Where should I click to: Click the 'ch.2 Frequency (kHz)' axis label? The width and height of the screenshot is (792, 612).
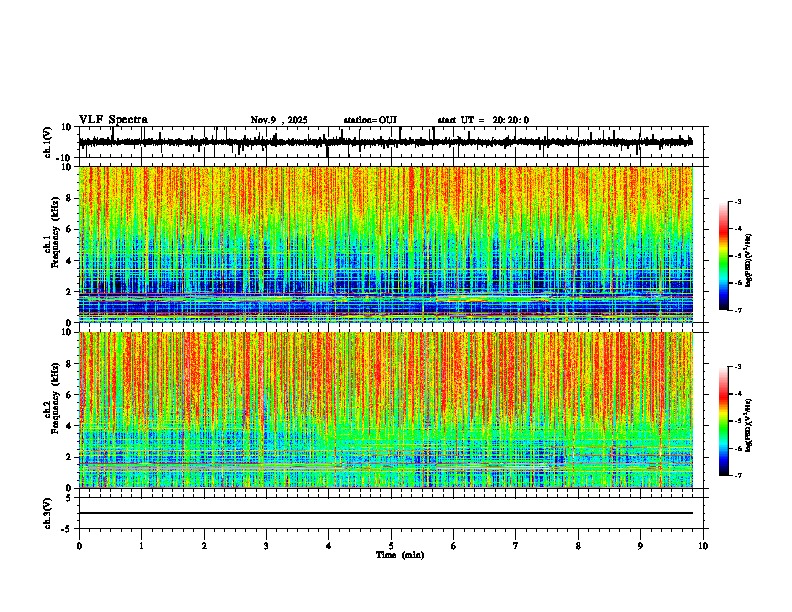[x=52, y=398]
